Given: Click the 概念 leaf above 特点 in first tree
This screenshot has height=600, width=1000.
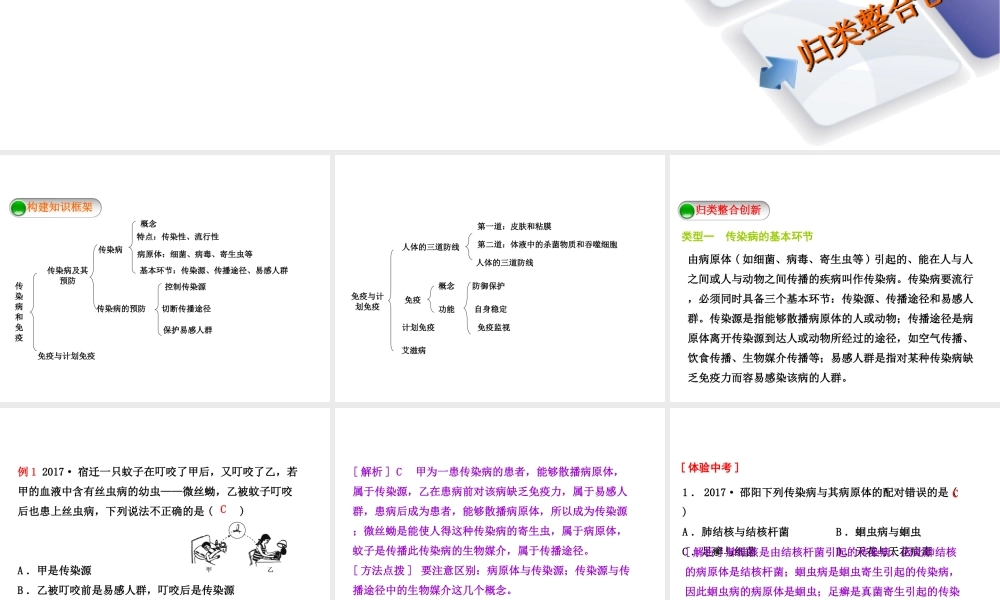Looking at the screenshot, I should (x=148, y=224).
